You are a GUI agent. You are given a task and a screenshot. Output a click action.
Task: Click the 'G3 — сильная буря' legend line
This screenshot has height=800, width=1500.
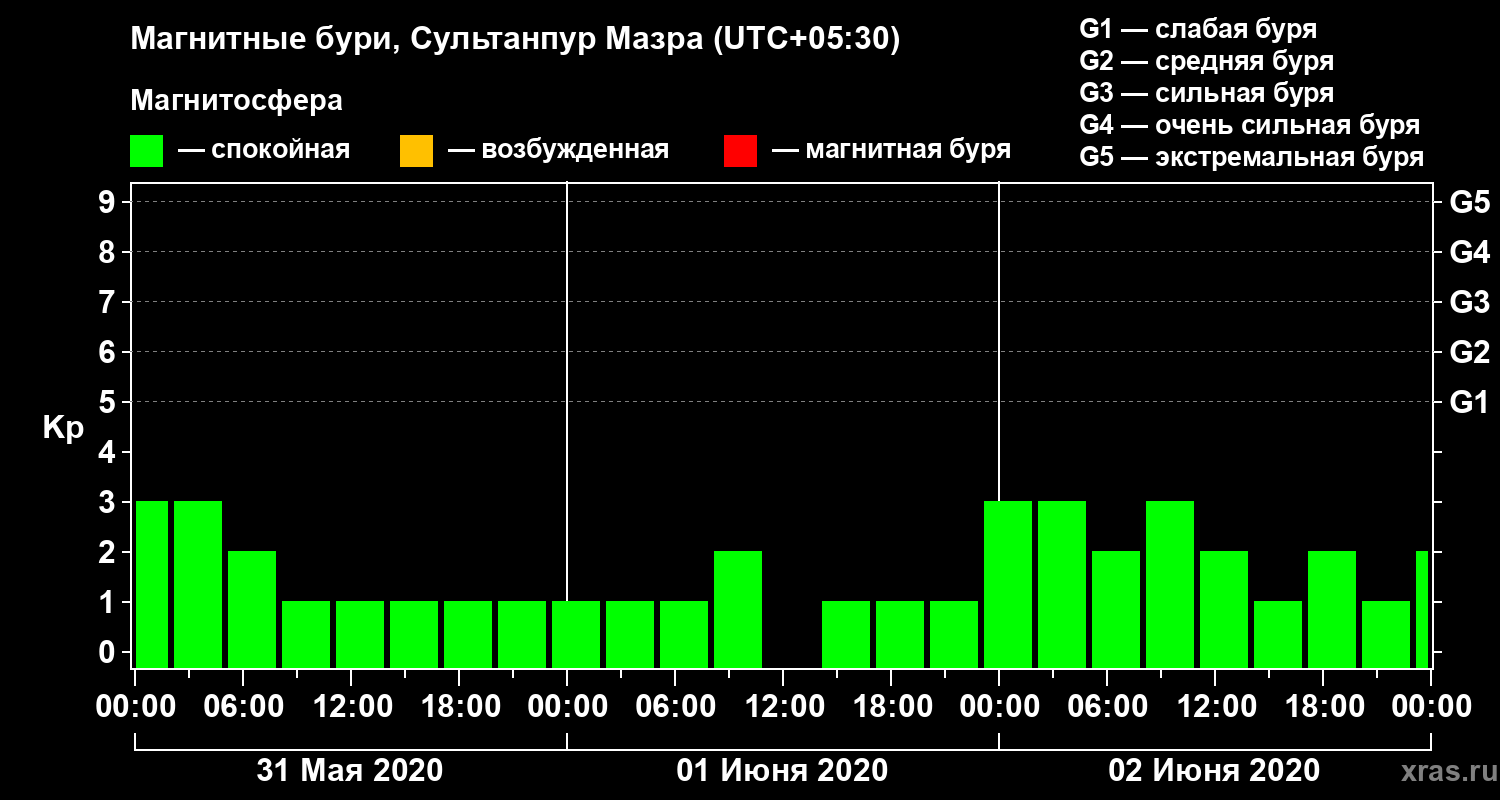(1207, 93)
